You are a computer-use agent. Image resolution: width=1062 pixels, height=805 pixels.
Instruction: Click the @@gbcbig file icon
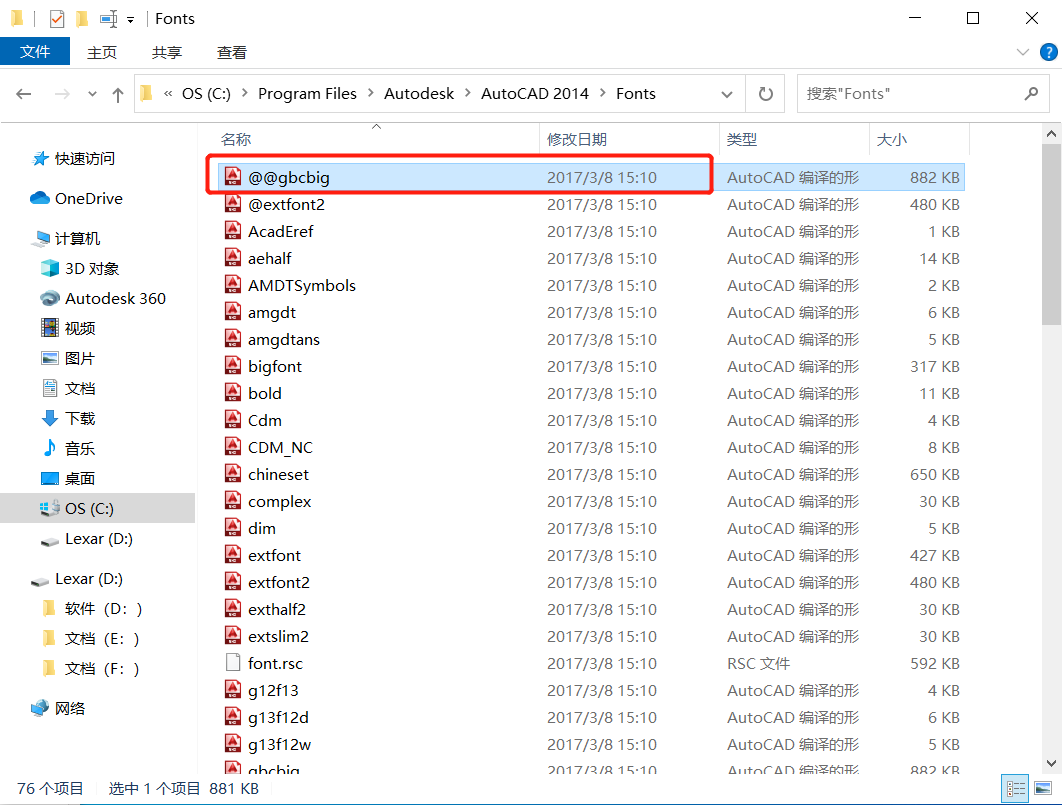[233, 177]
